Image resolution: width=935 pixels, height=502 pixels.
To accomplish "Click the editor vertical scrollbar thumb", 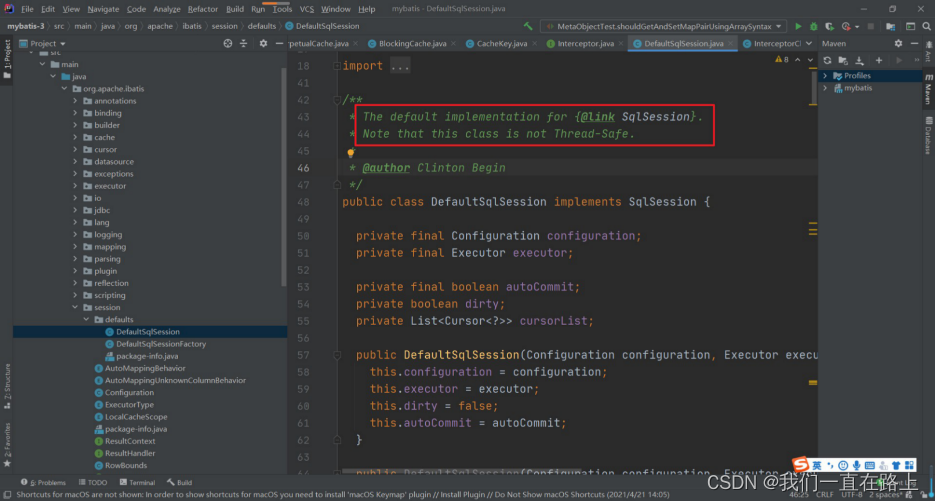I will pos(813,86).
